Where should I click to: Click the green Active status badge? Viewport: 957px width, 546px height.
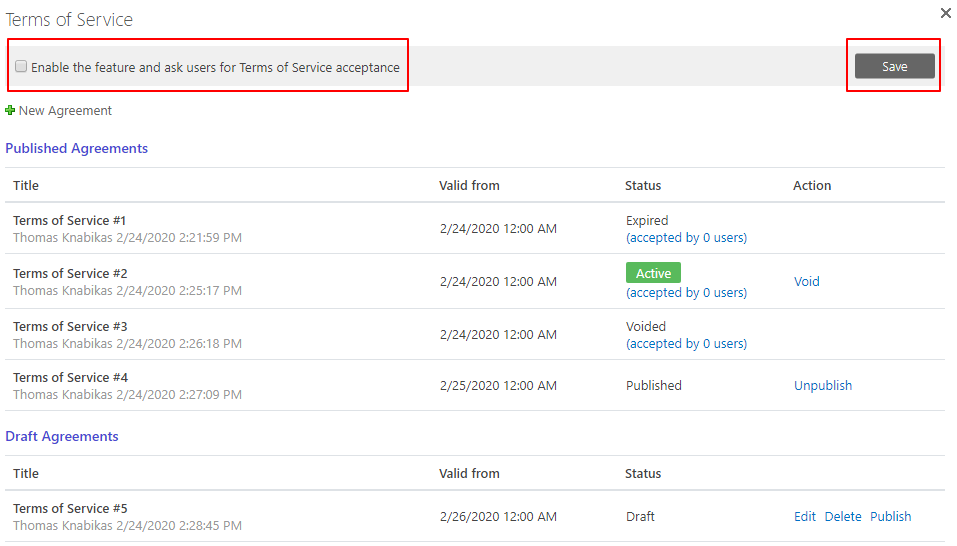653,273
